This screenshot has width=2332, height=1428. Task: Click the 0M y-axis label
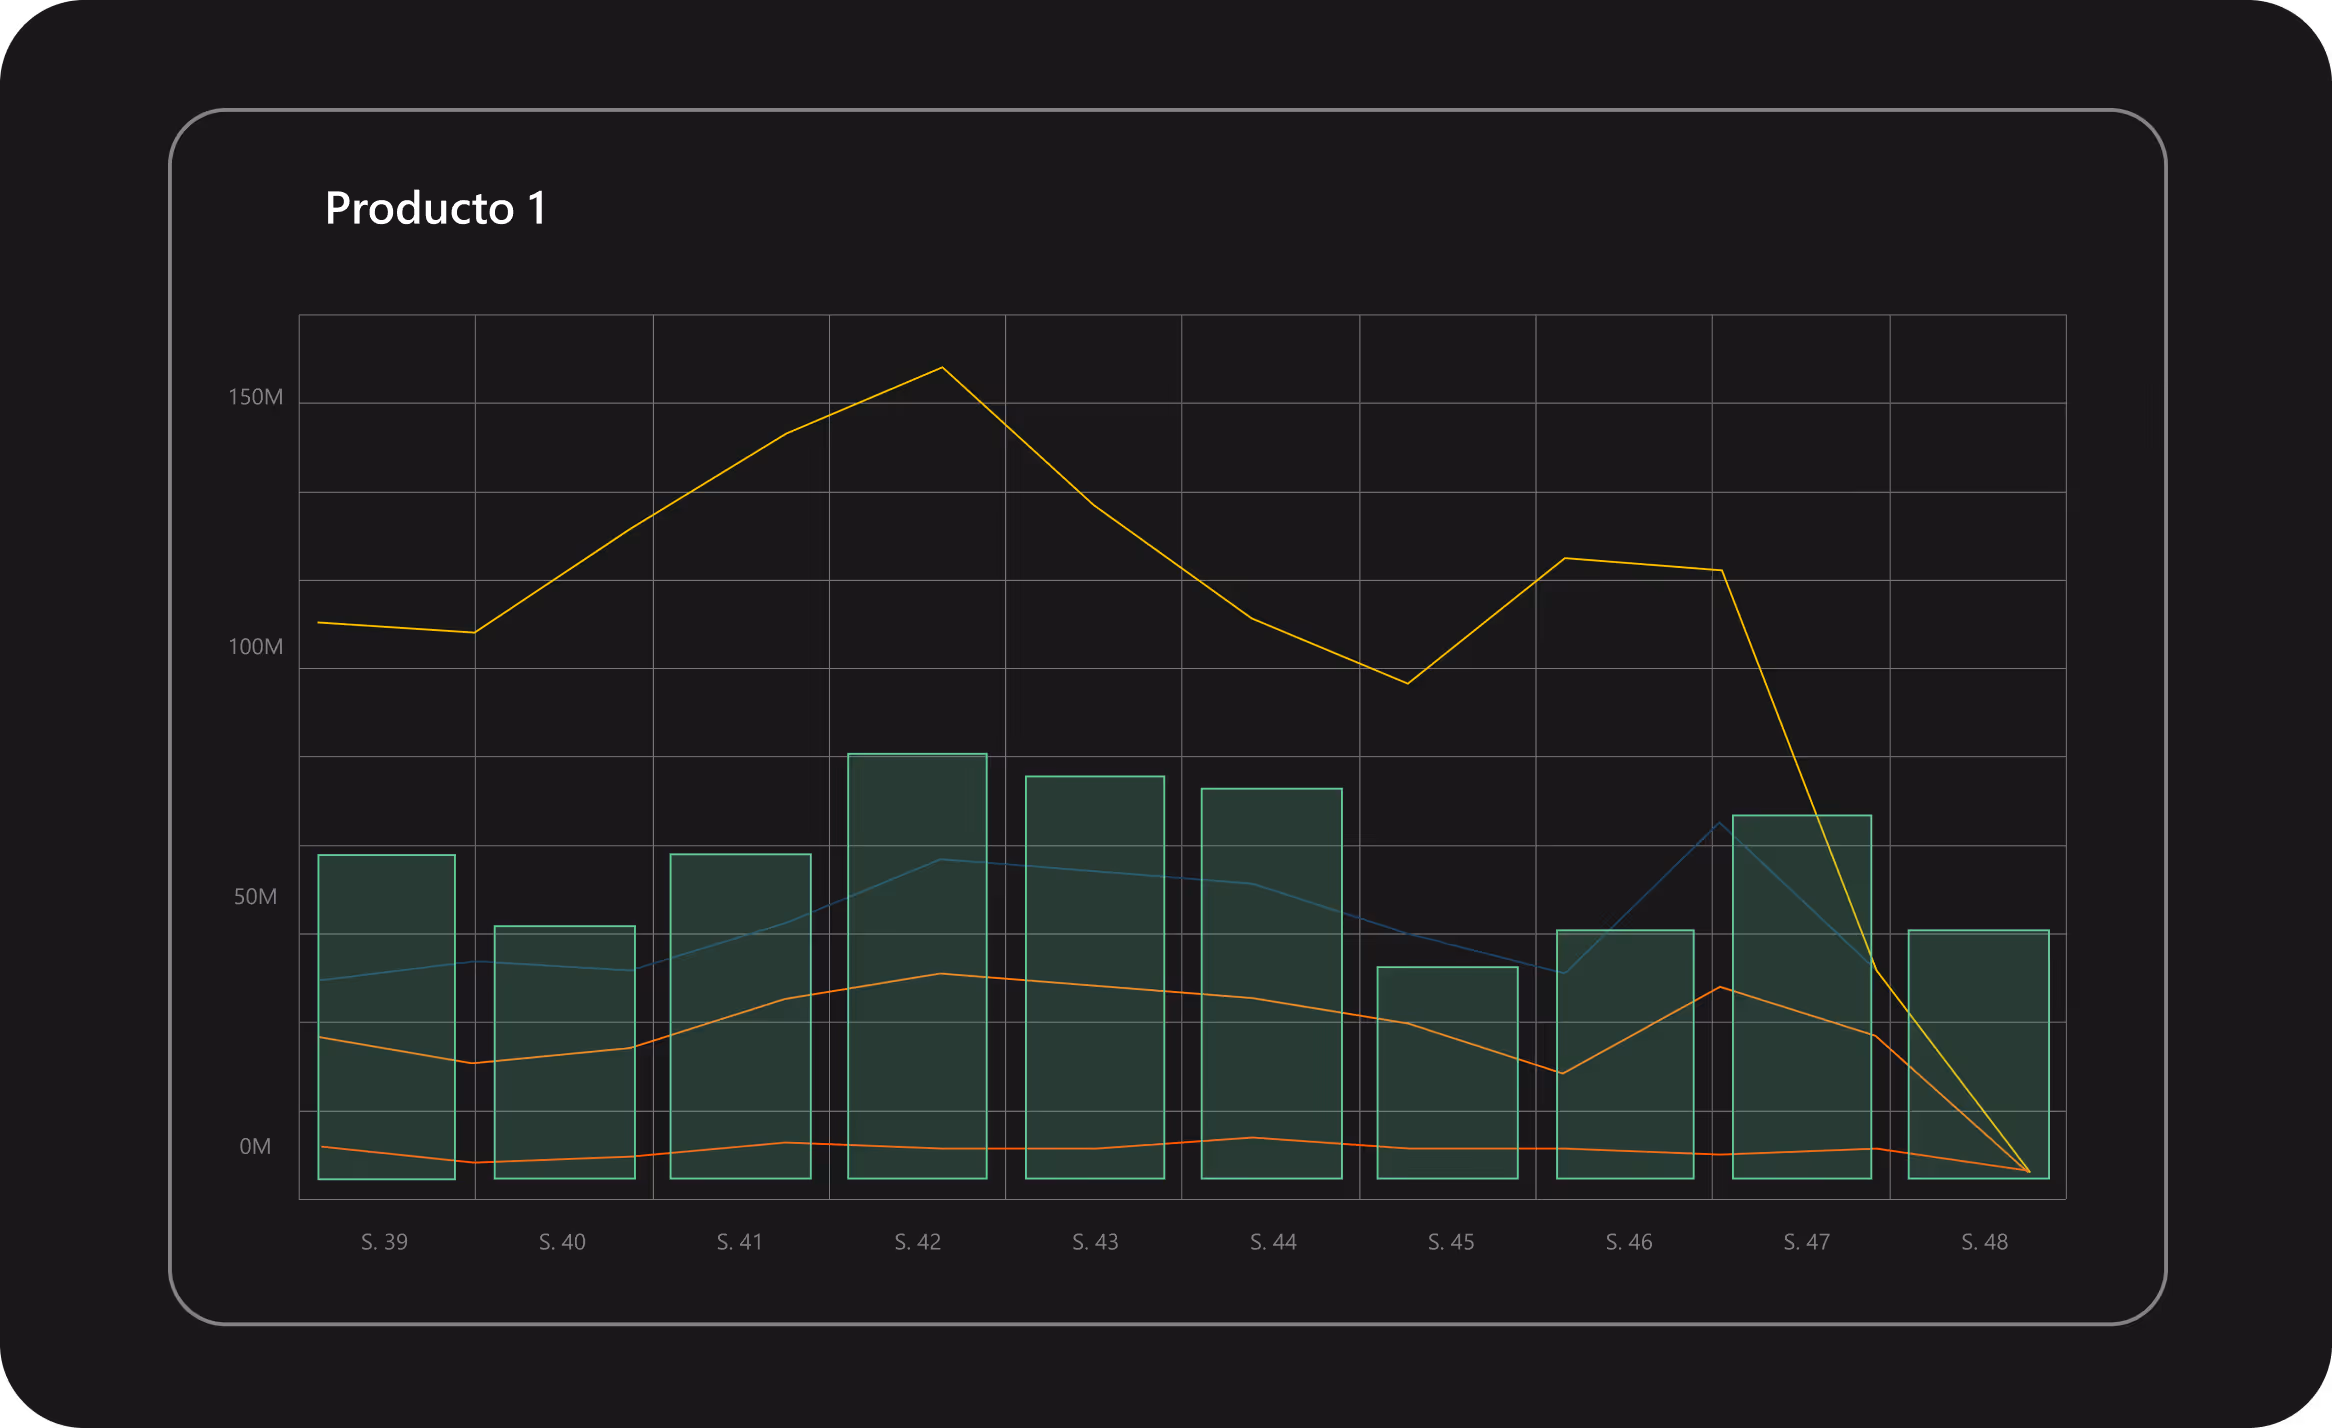pos(255,1146)
